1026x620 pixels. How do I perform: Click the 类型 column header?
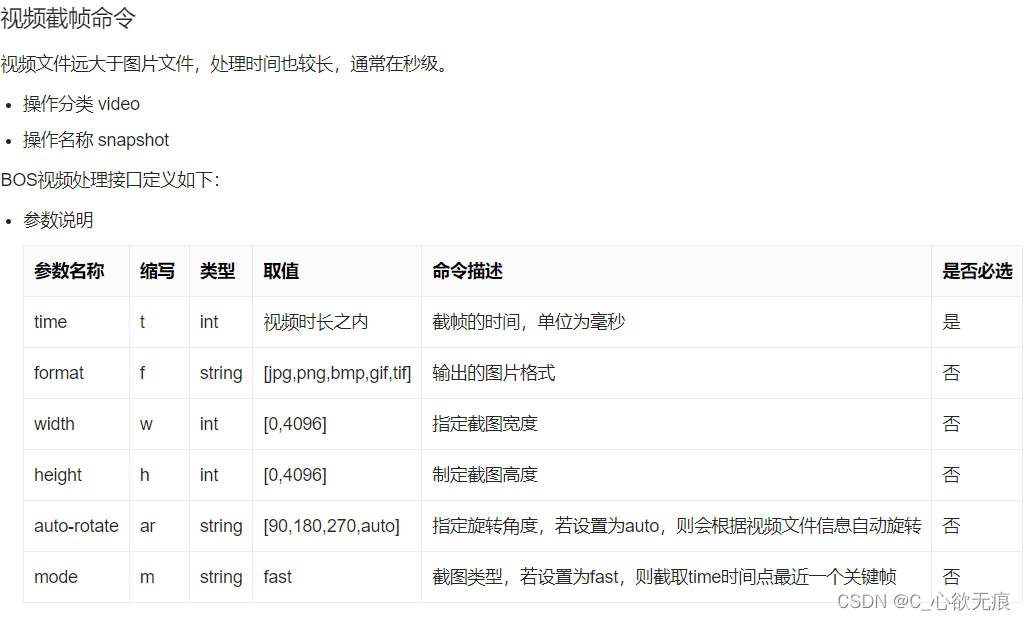(217, 271)
